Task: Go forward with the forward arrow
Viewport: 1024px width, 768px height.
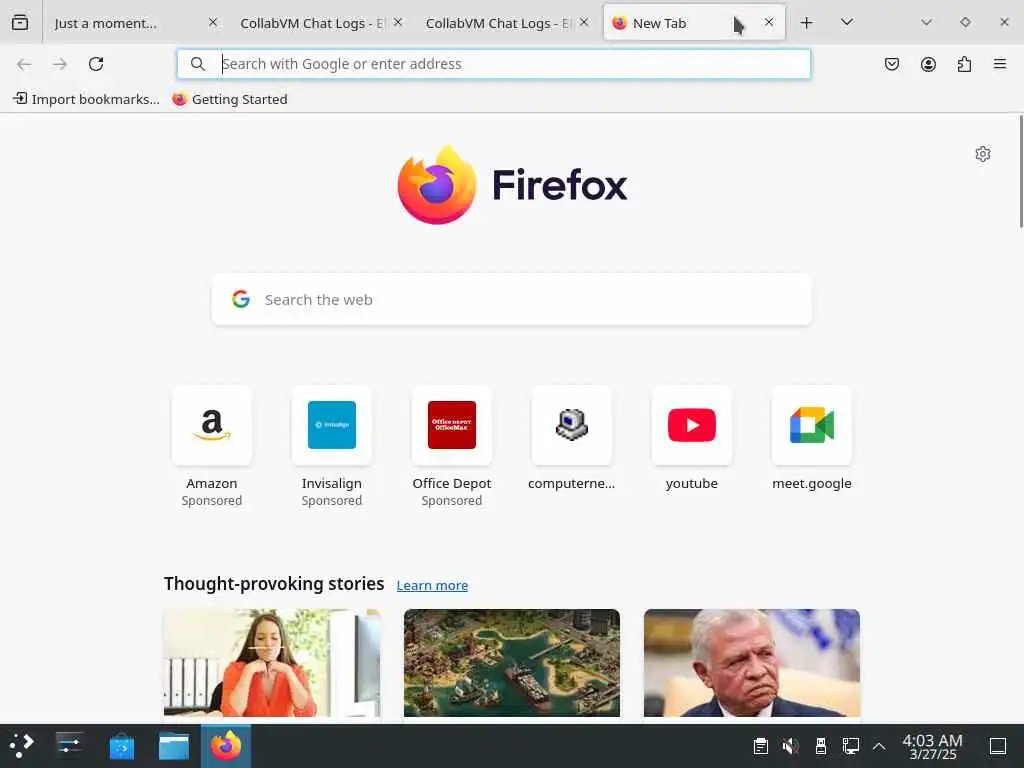Action: pyautogui.click(x=60, y=64)
